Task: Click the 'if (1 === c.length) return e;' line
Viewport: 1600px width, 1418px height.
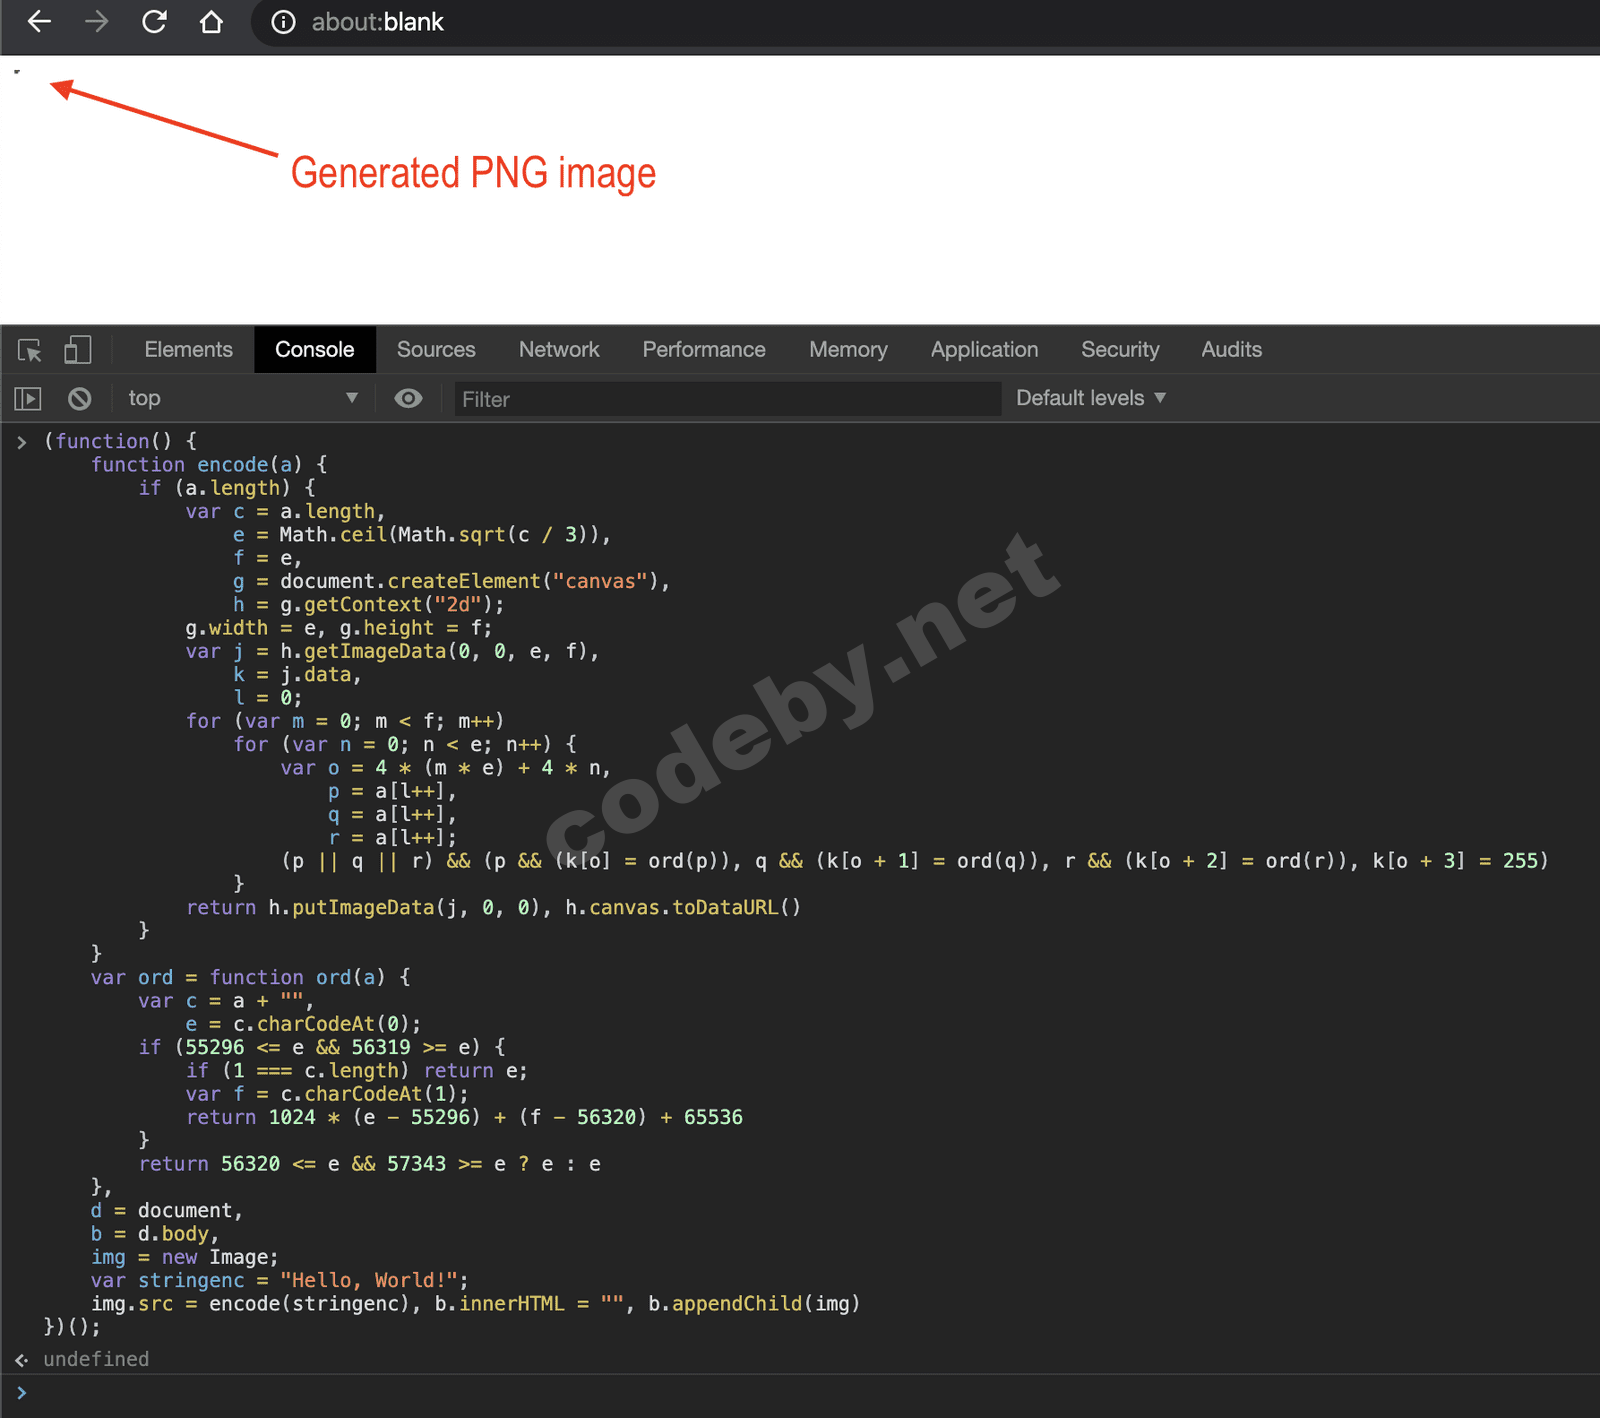Action: (357, 1071)
